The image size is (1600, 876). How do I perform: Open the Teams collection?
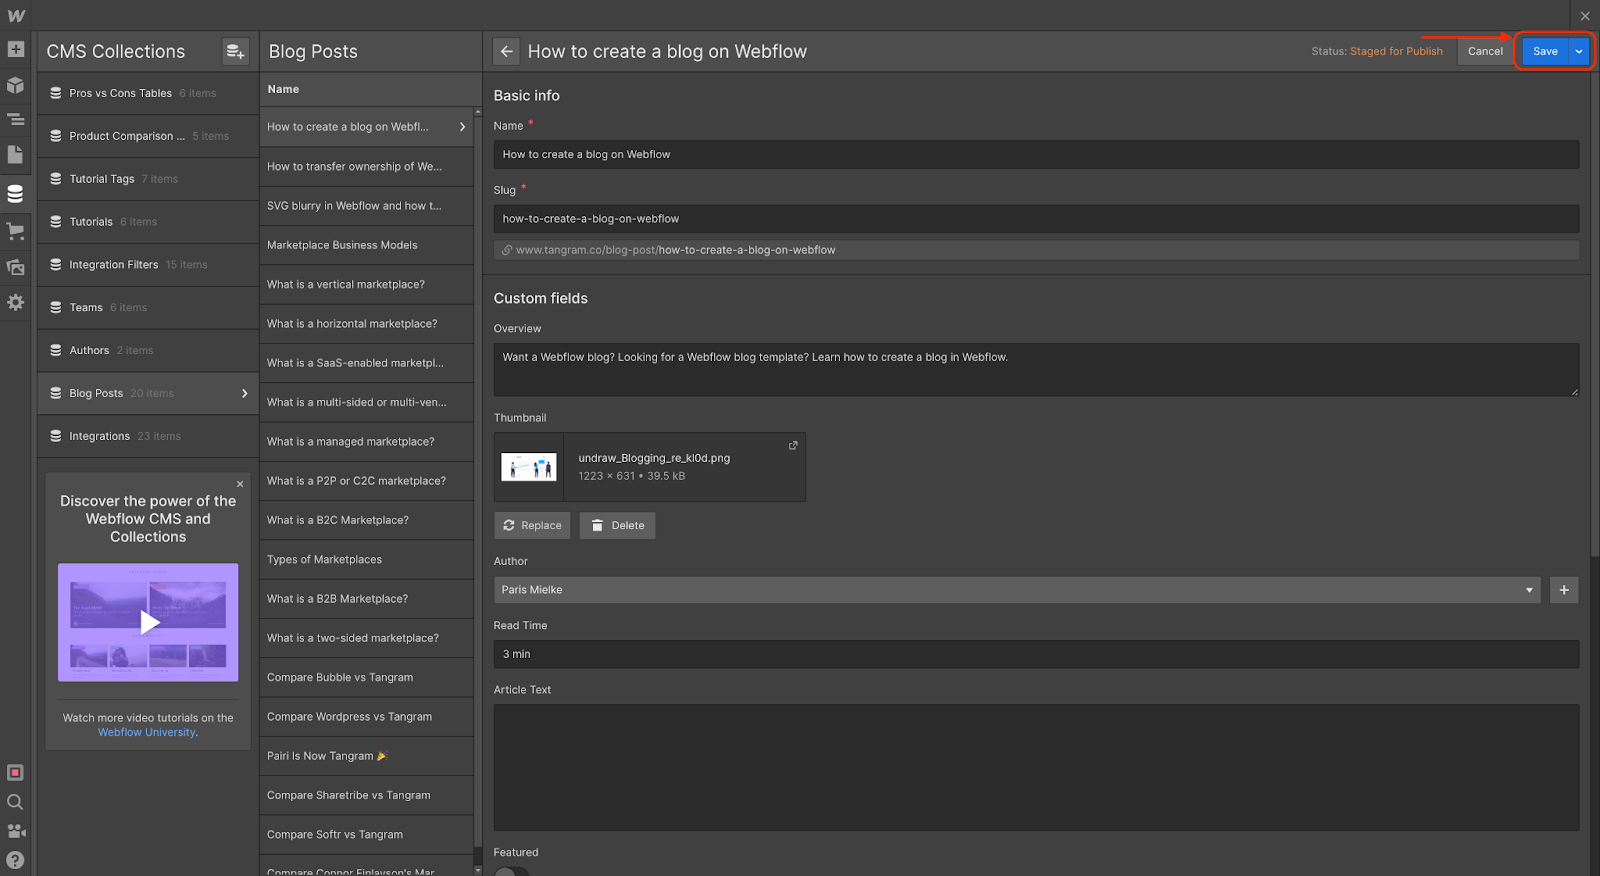coord(148,308)
